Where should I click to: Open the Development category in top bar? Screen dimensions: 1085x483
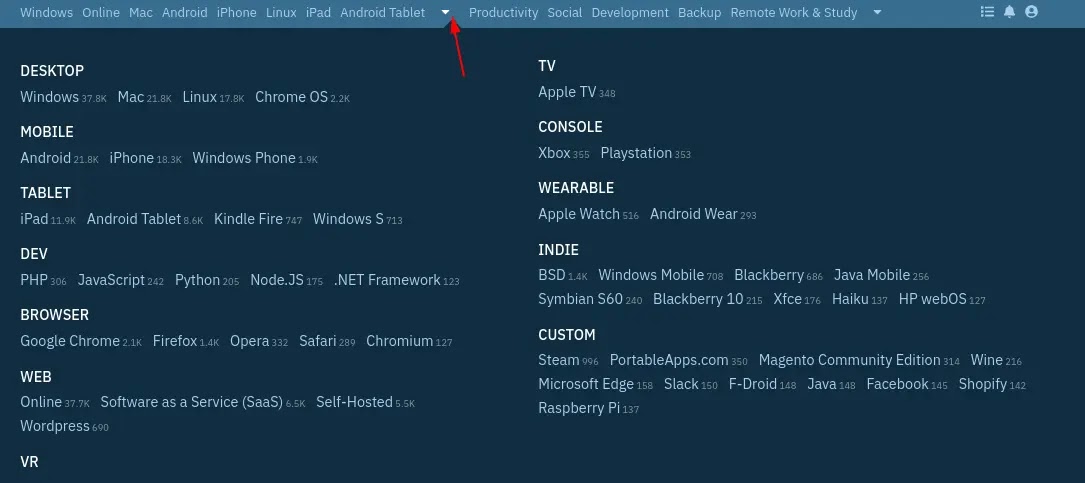coord(630,12)
